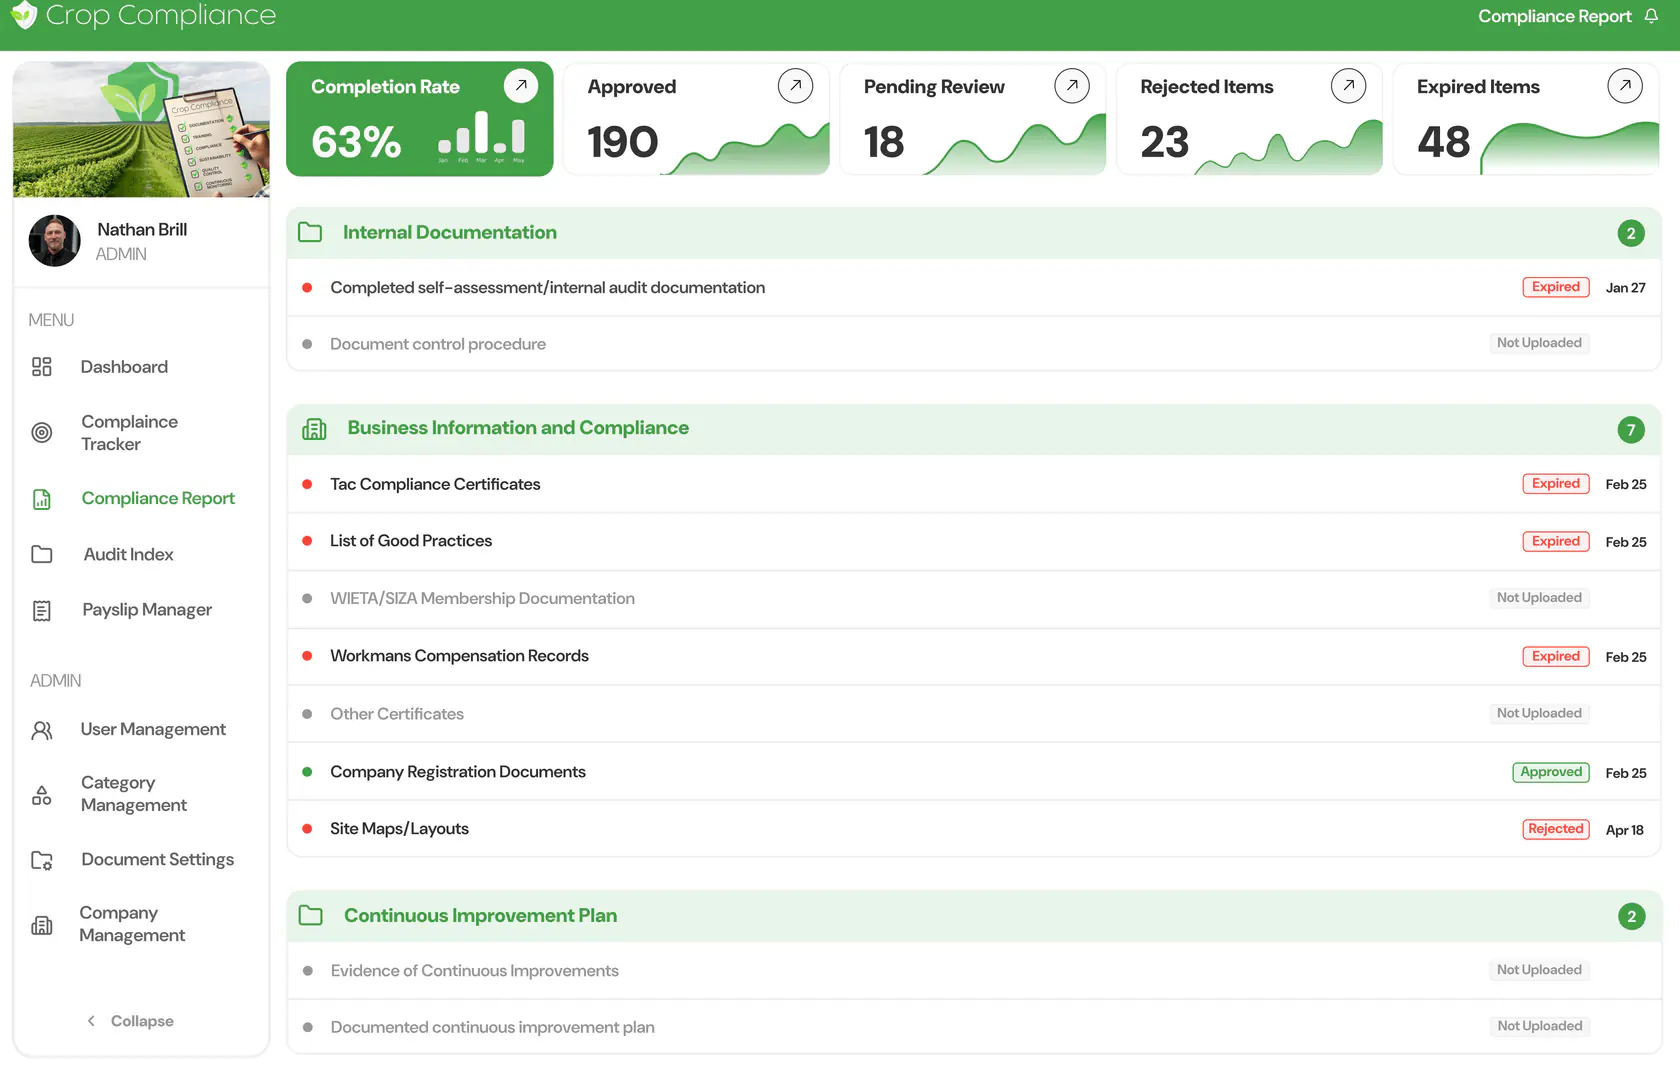Open User Management menu item
This screenshot has height=1072, width=1680.
pyautogui.click(x=153, y=730)
